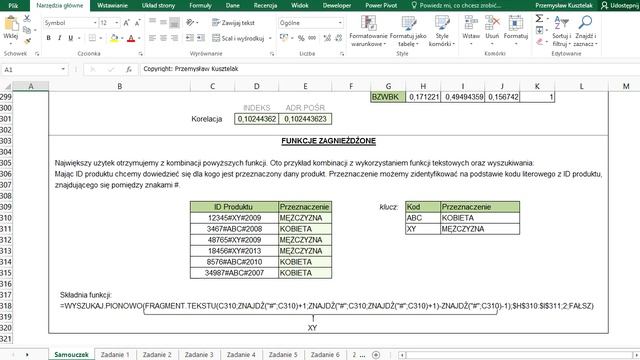Screen dimensions: 640x360
Task: Open Sortuj i filtruj menu
Action: coord(562,31)
